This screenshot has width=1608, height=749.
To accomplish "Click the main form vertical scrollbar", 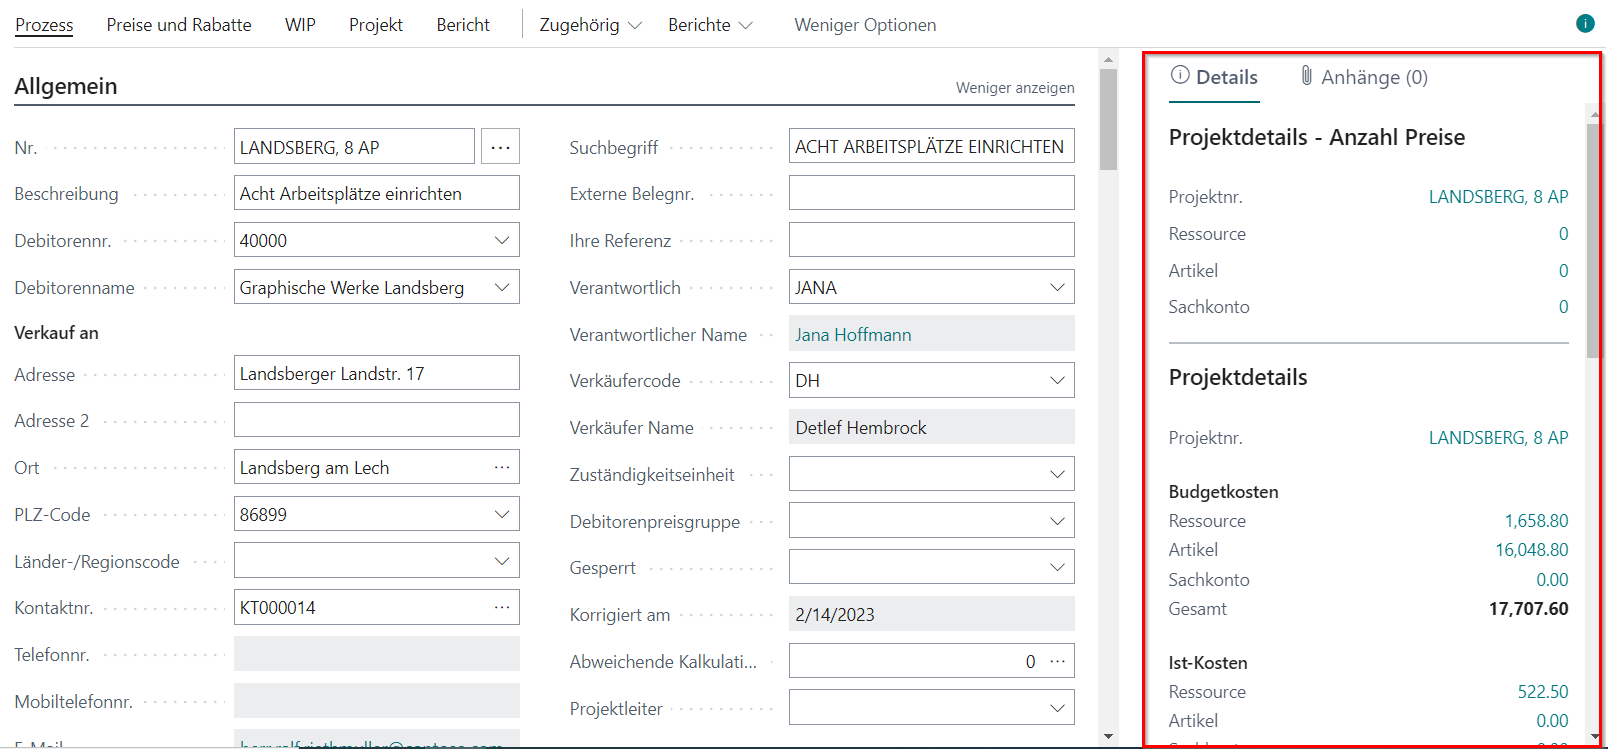I will [1108, 400].
